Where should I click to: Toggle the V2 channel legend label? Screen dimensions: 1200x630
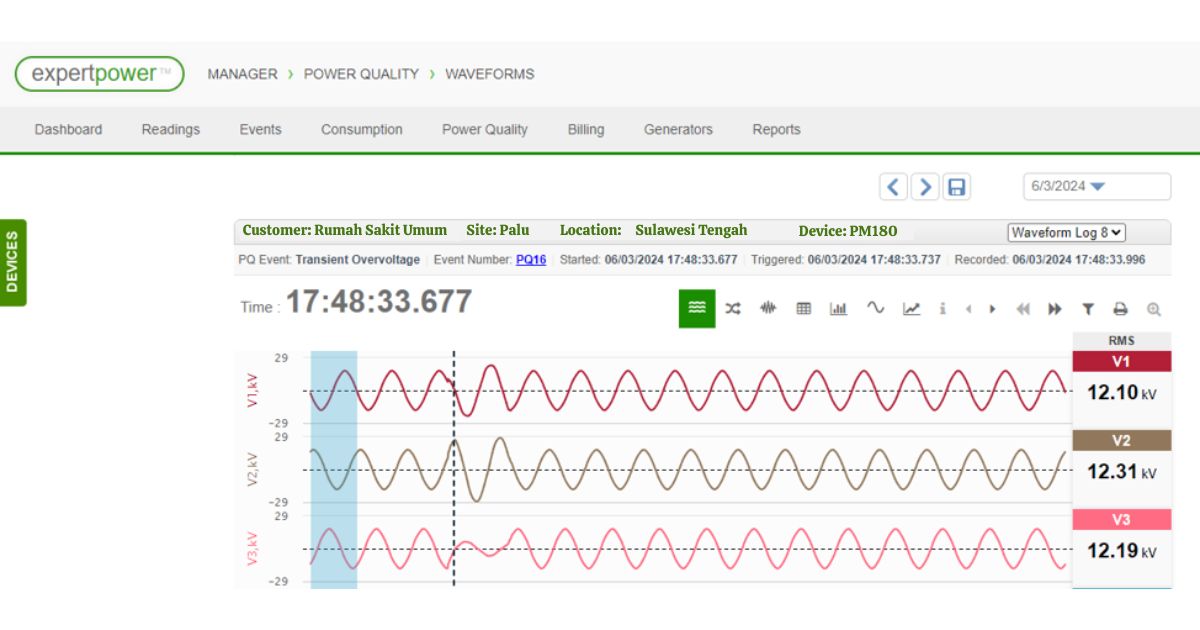1121,440
